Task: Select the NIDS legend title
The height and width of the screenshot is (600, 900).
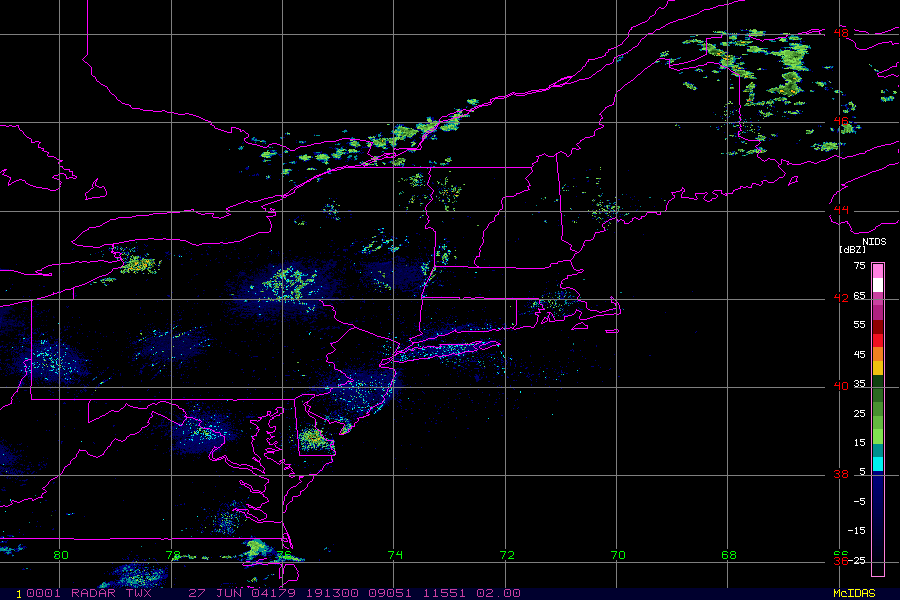Action: (874, 242)
